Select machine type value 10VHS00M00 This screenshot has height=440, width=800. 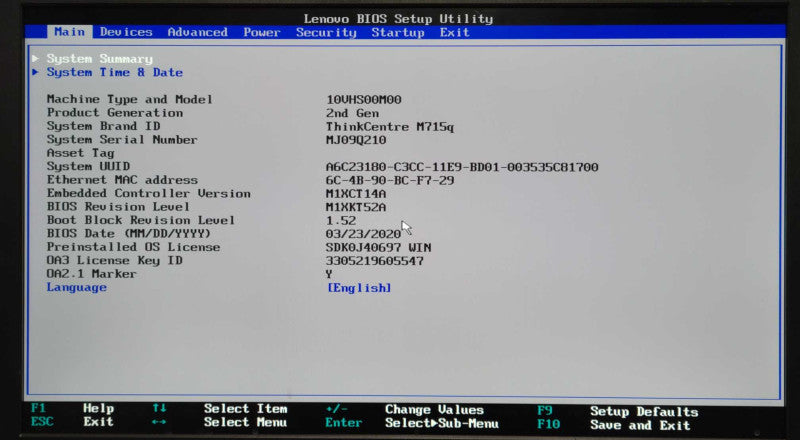[x=364, y=100]
